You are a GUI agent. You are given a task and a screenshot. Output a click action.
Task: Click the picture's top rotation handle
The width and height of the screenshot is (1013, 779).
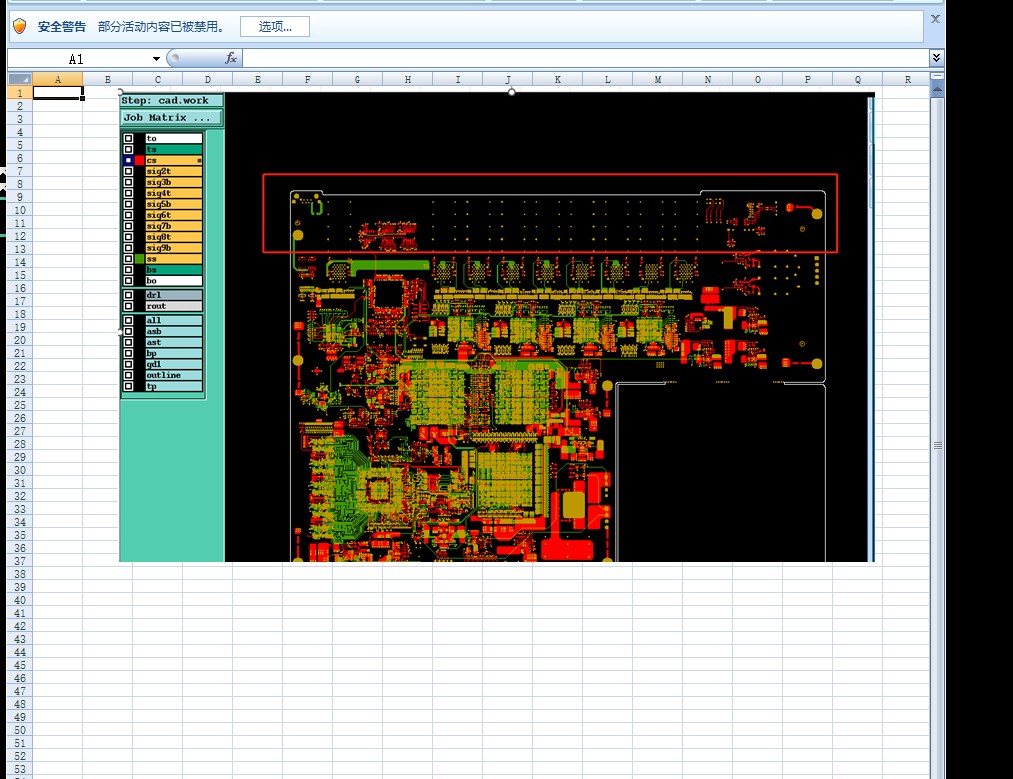[x=511, y=92]
